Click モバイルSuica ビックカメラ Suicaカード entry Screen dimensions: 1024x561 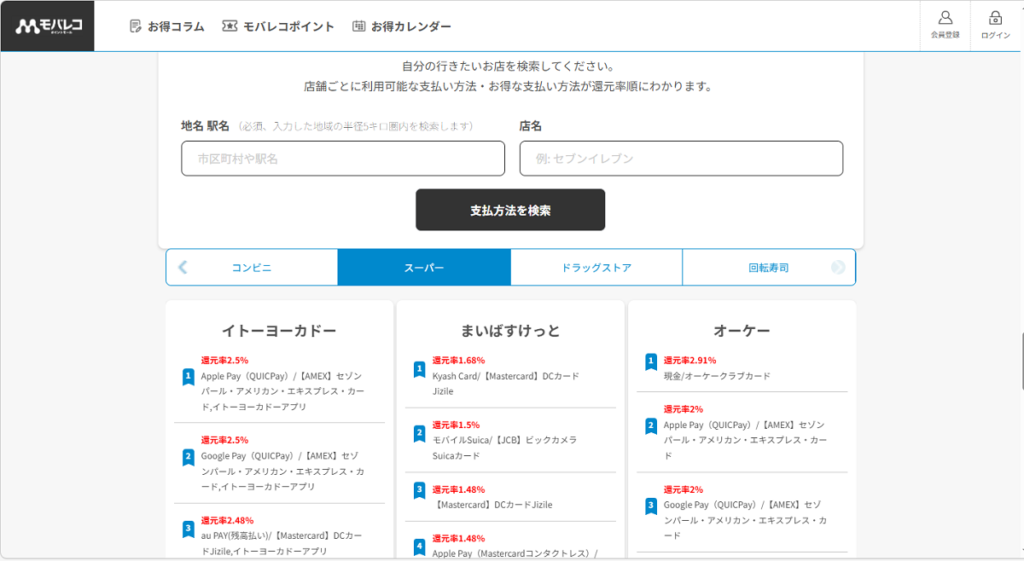505,448
